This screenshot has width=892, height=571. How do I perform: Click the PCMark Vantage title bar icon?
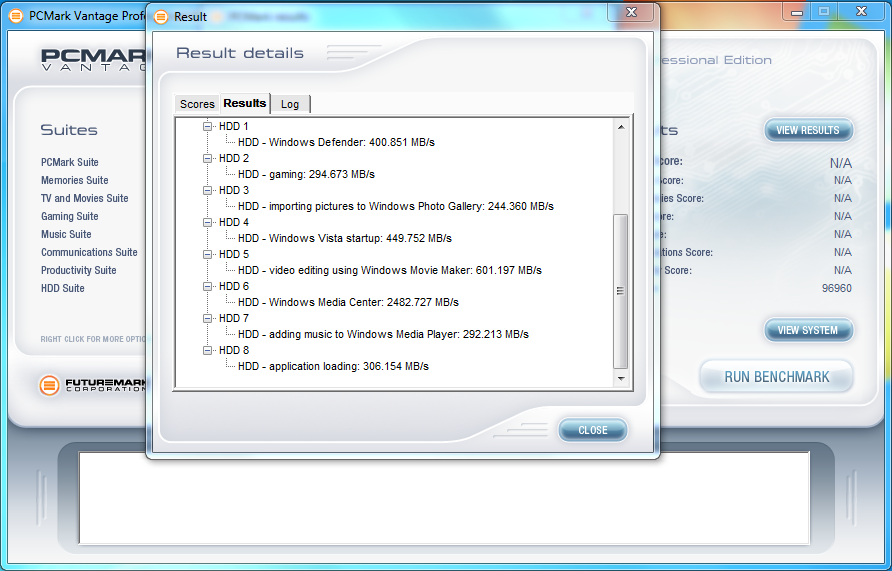[x=16, y=15]
